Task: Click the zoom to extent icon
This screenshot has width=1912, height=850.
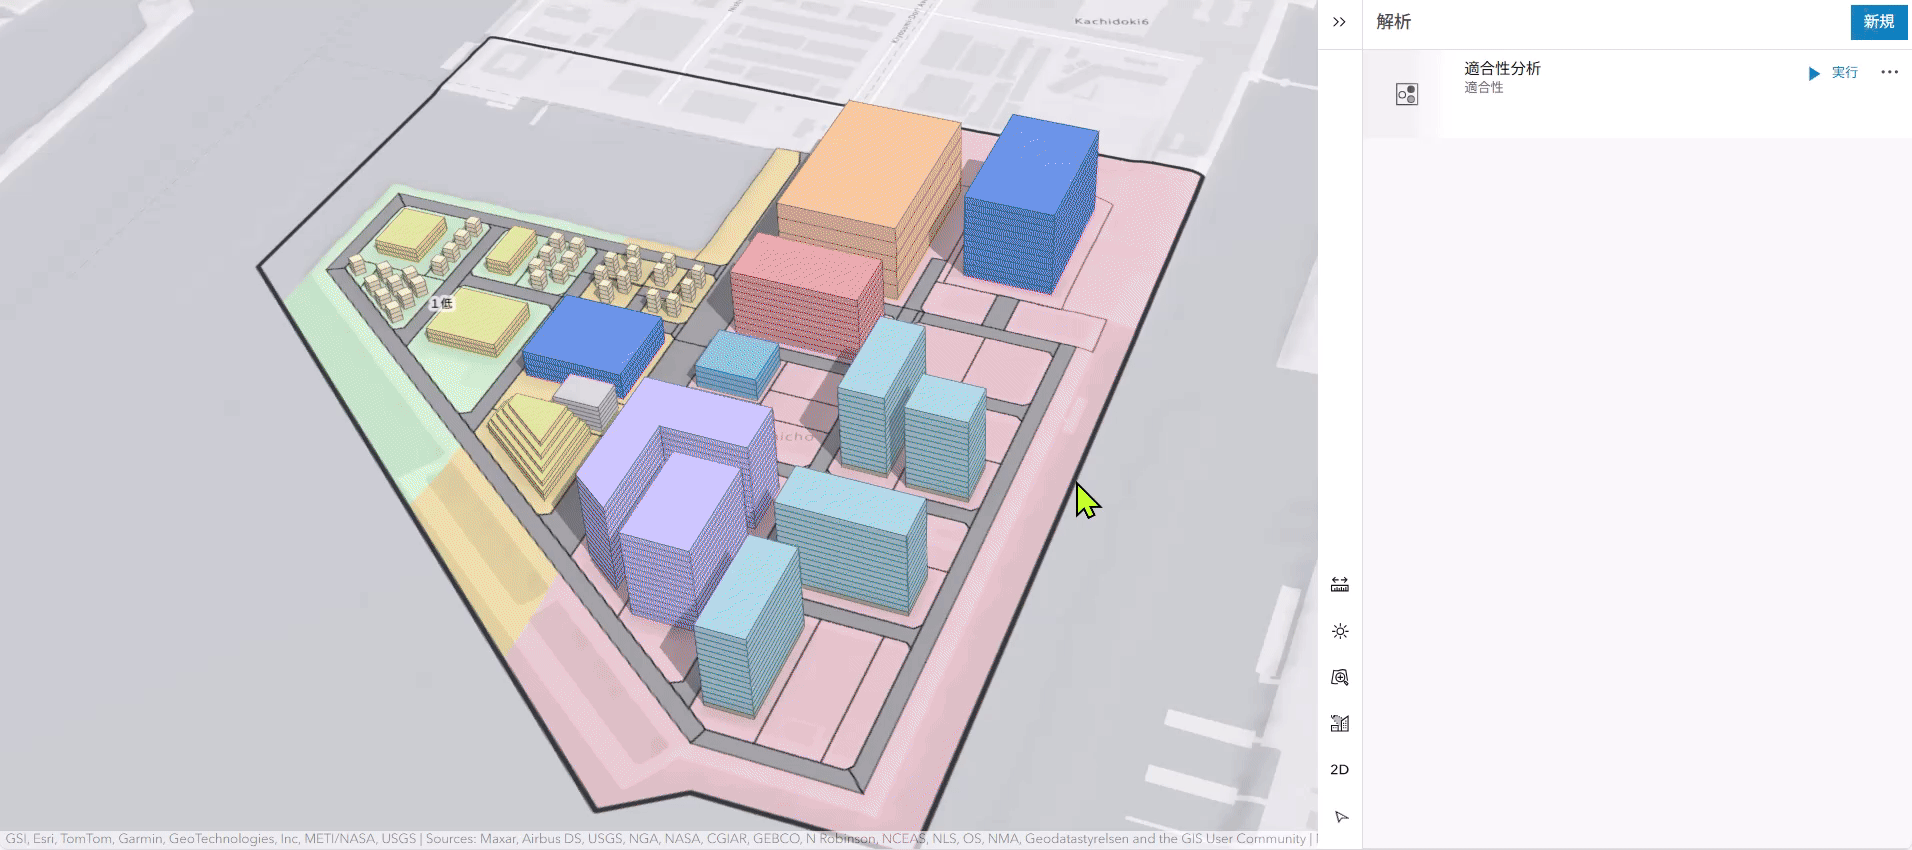Action: [1340, 678]
